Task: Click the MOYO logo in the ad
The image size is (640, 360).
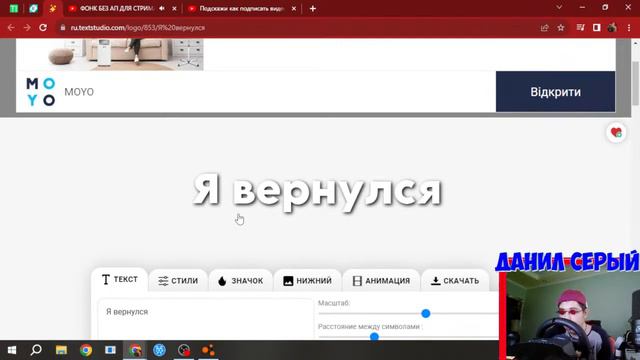Action: click(40, 92)
